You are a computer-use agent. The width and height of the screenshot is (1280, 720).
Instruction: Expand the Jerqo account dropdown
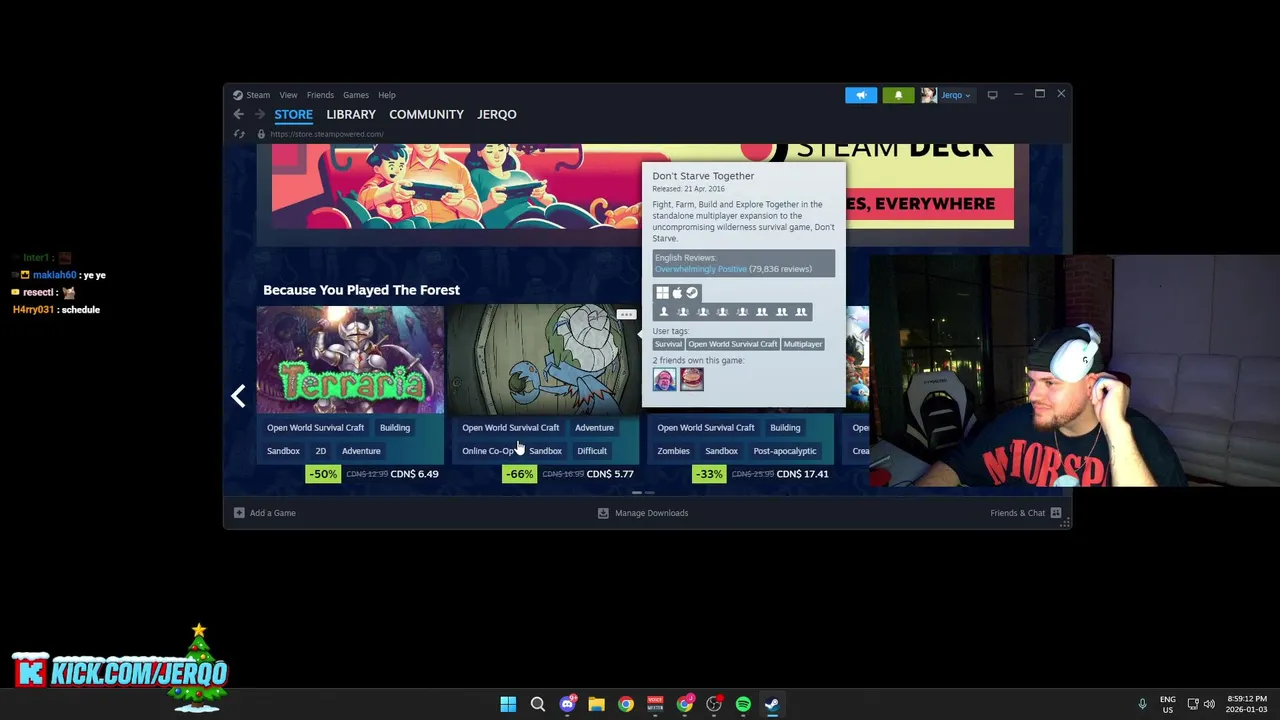point(955,95)
